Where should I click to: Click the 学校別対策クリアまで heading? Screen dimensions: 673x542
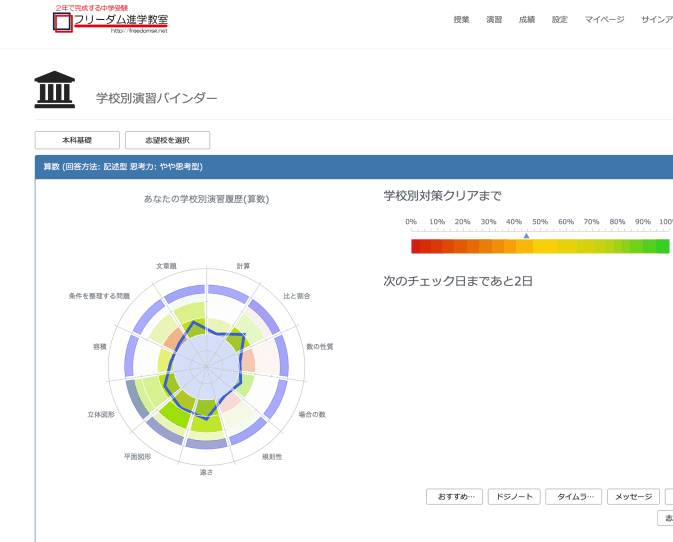443,196
